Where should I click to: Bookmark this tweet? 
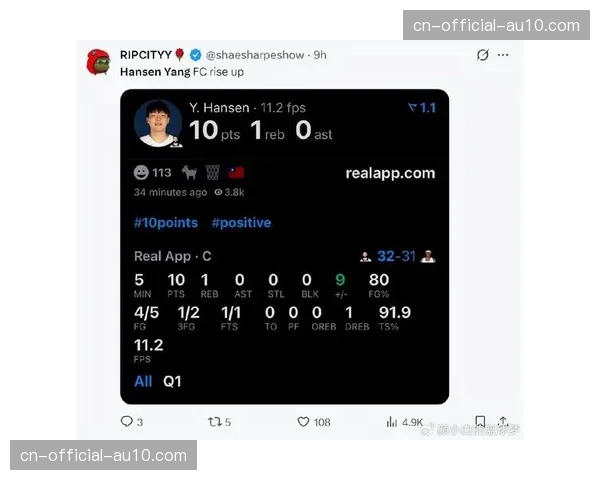tap(480, 421)
